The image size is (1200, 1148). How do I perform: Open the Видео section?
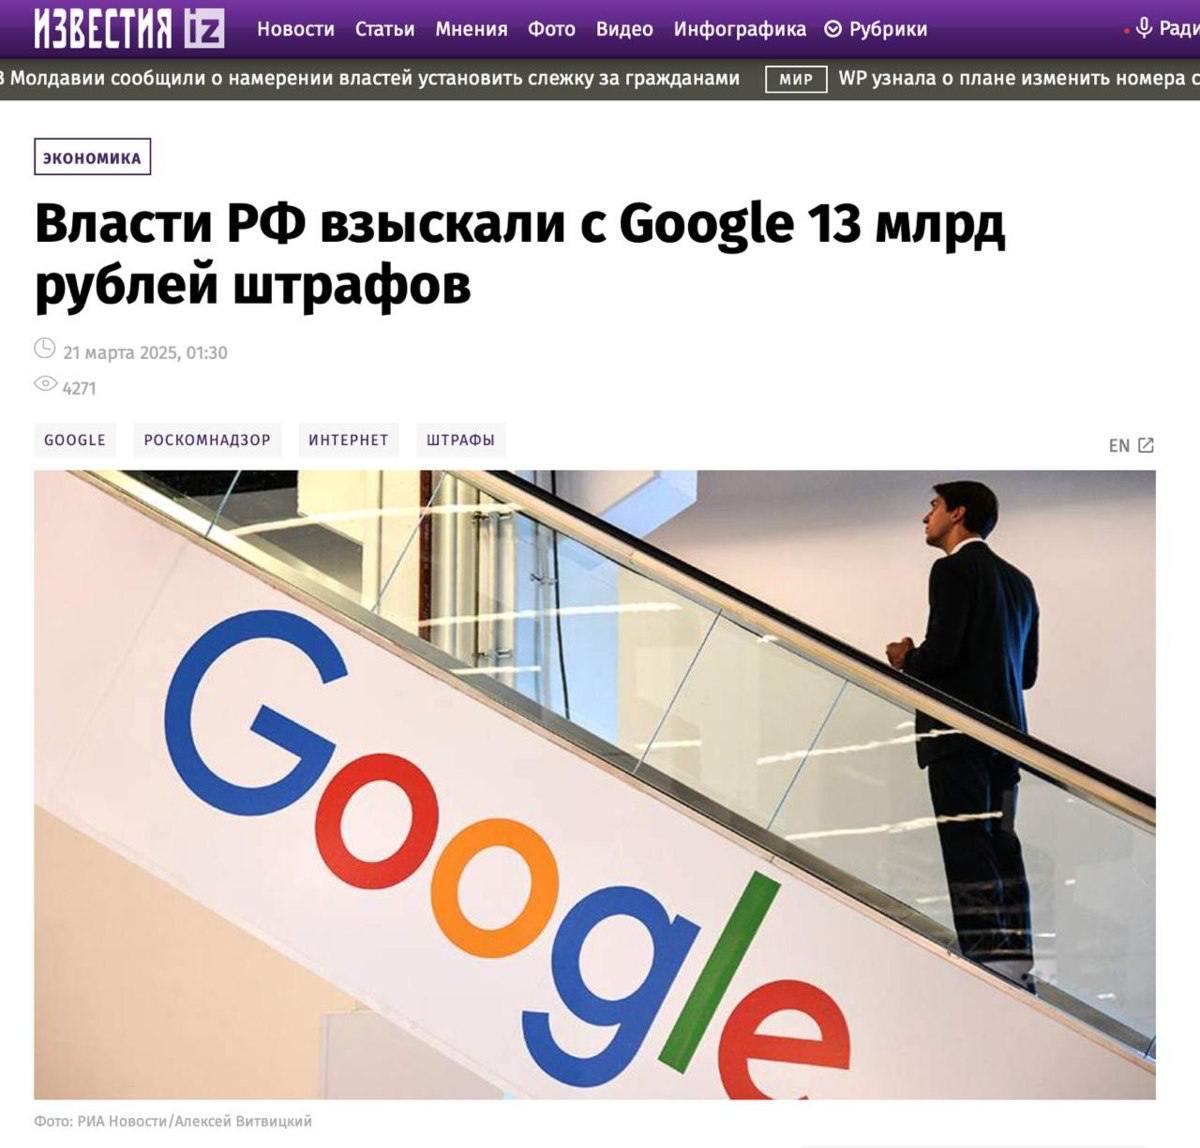(624, 29)
